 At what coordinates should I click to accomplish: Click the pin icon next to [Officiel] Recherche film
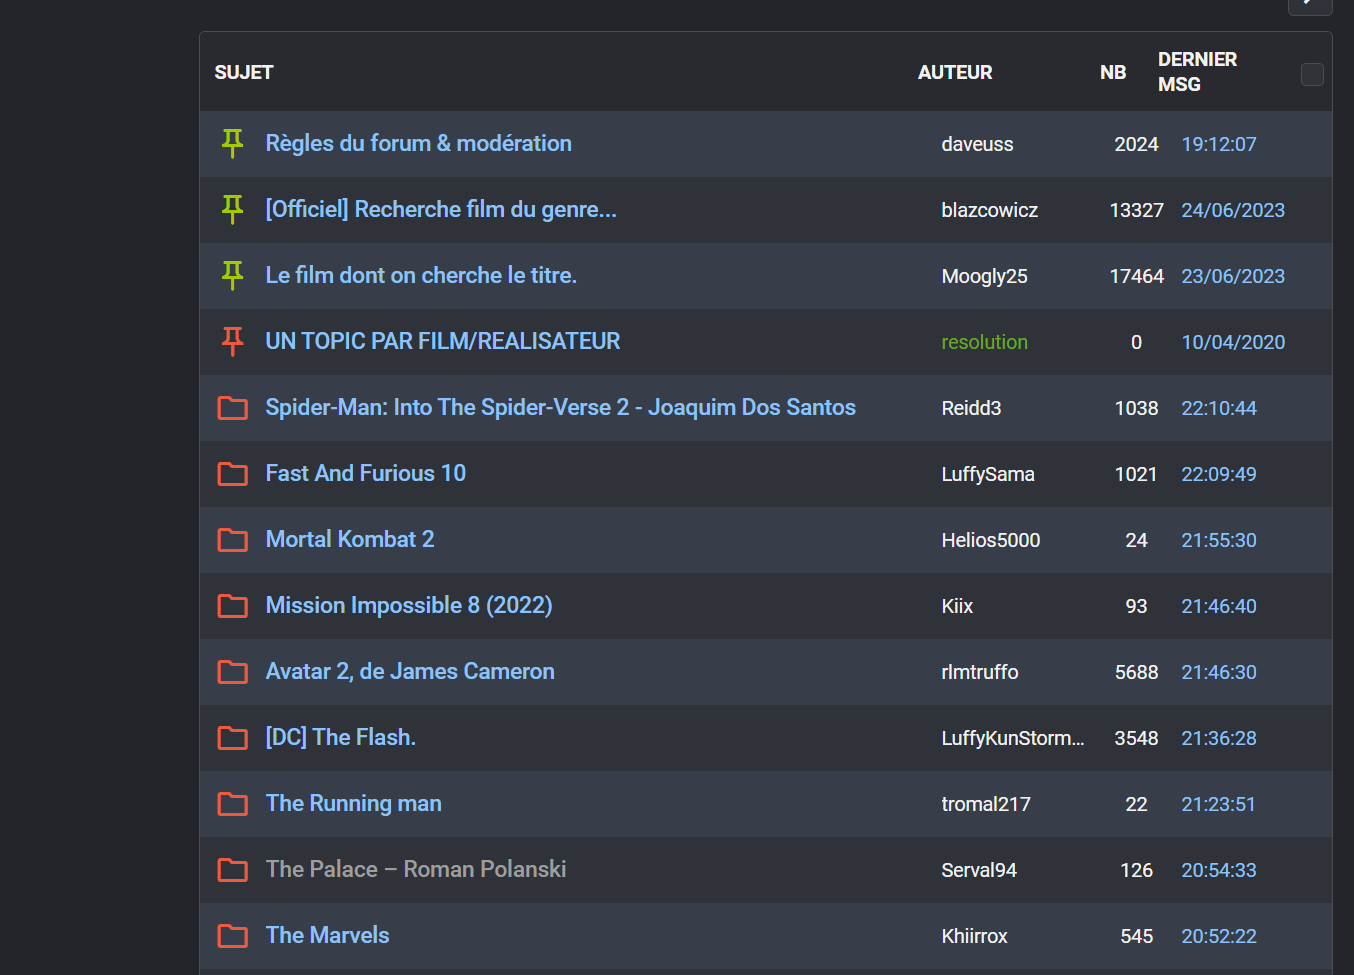[232, 210]
